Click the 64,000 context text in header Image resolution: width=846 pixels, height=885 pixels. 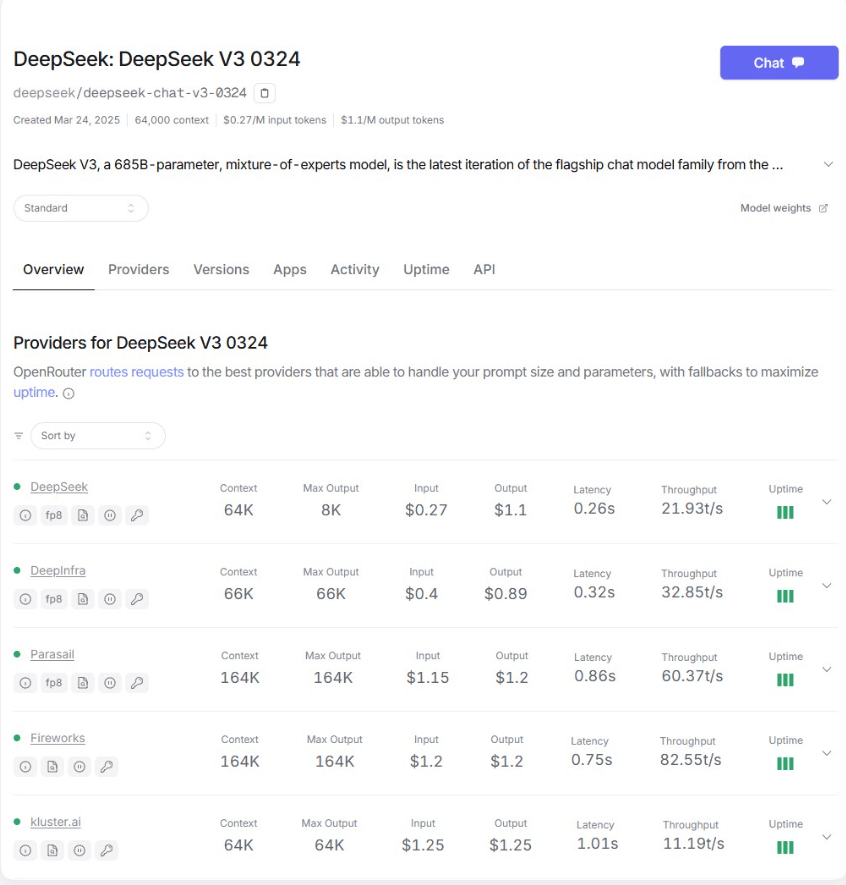(x=172, y=120)
